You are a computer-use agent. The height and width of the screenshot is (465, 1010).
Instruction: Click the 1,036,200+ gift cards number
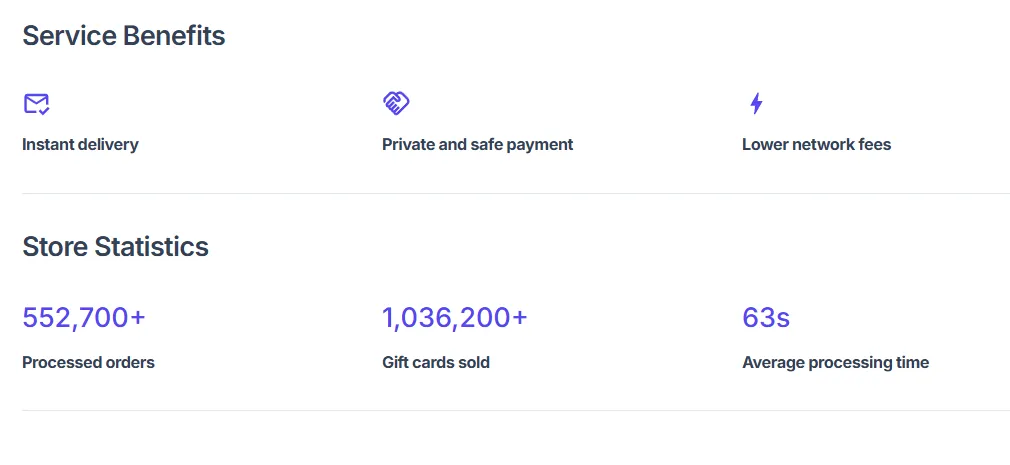(455, 318)
